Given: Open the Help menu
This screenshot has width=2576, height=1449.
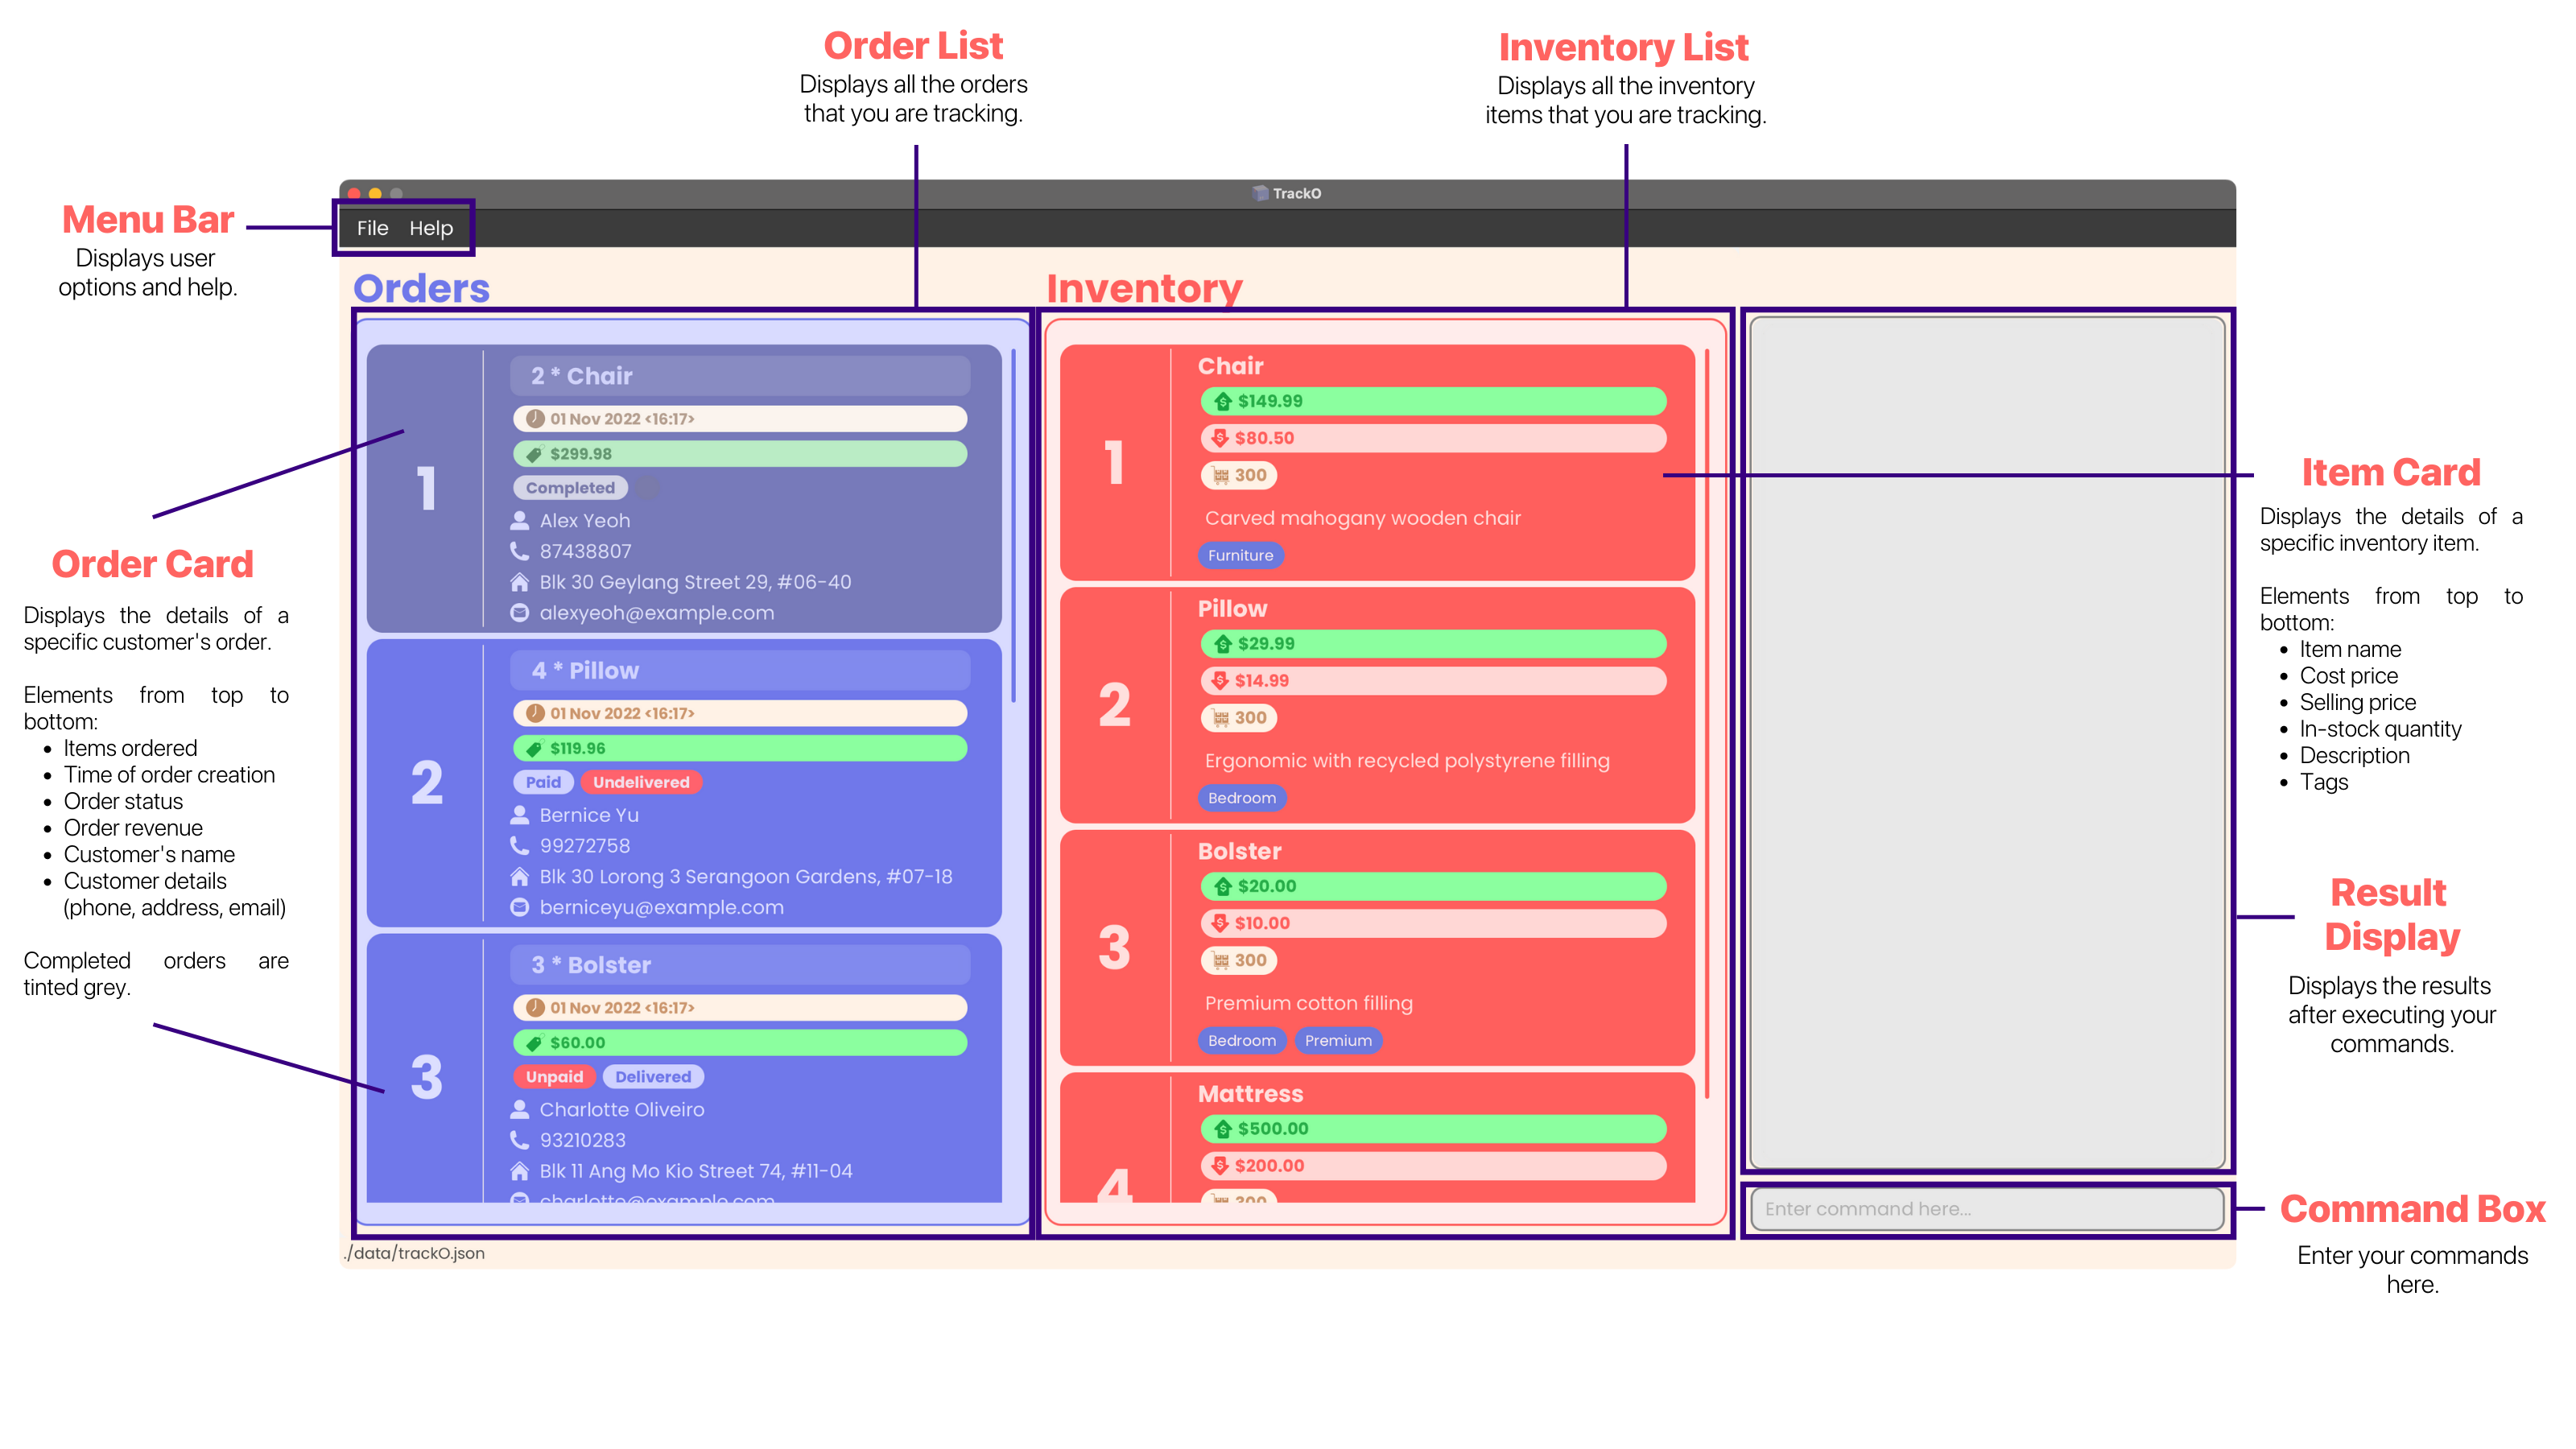Looking at the screenshot, I should pyautogui.click(x=431, y=228).
